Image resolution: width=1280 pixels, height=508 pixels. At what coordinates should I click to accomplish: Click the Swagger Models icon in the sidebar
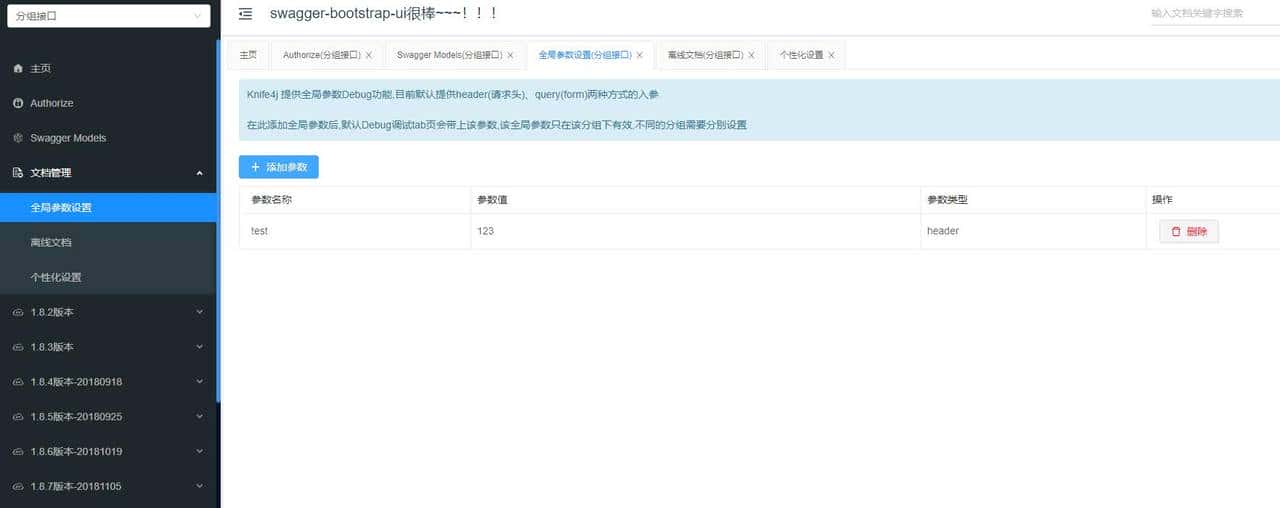[18, 138]
